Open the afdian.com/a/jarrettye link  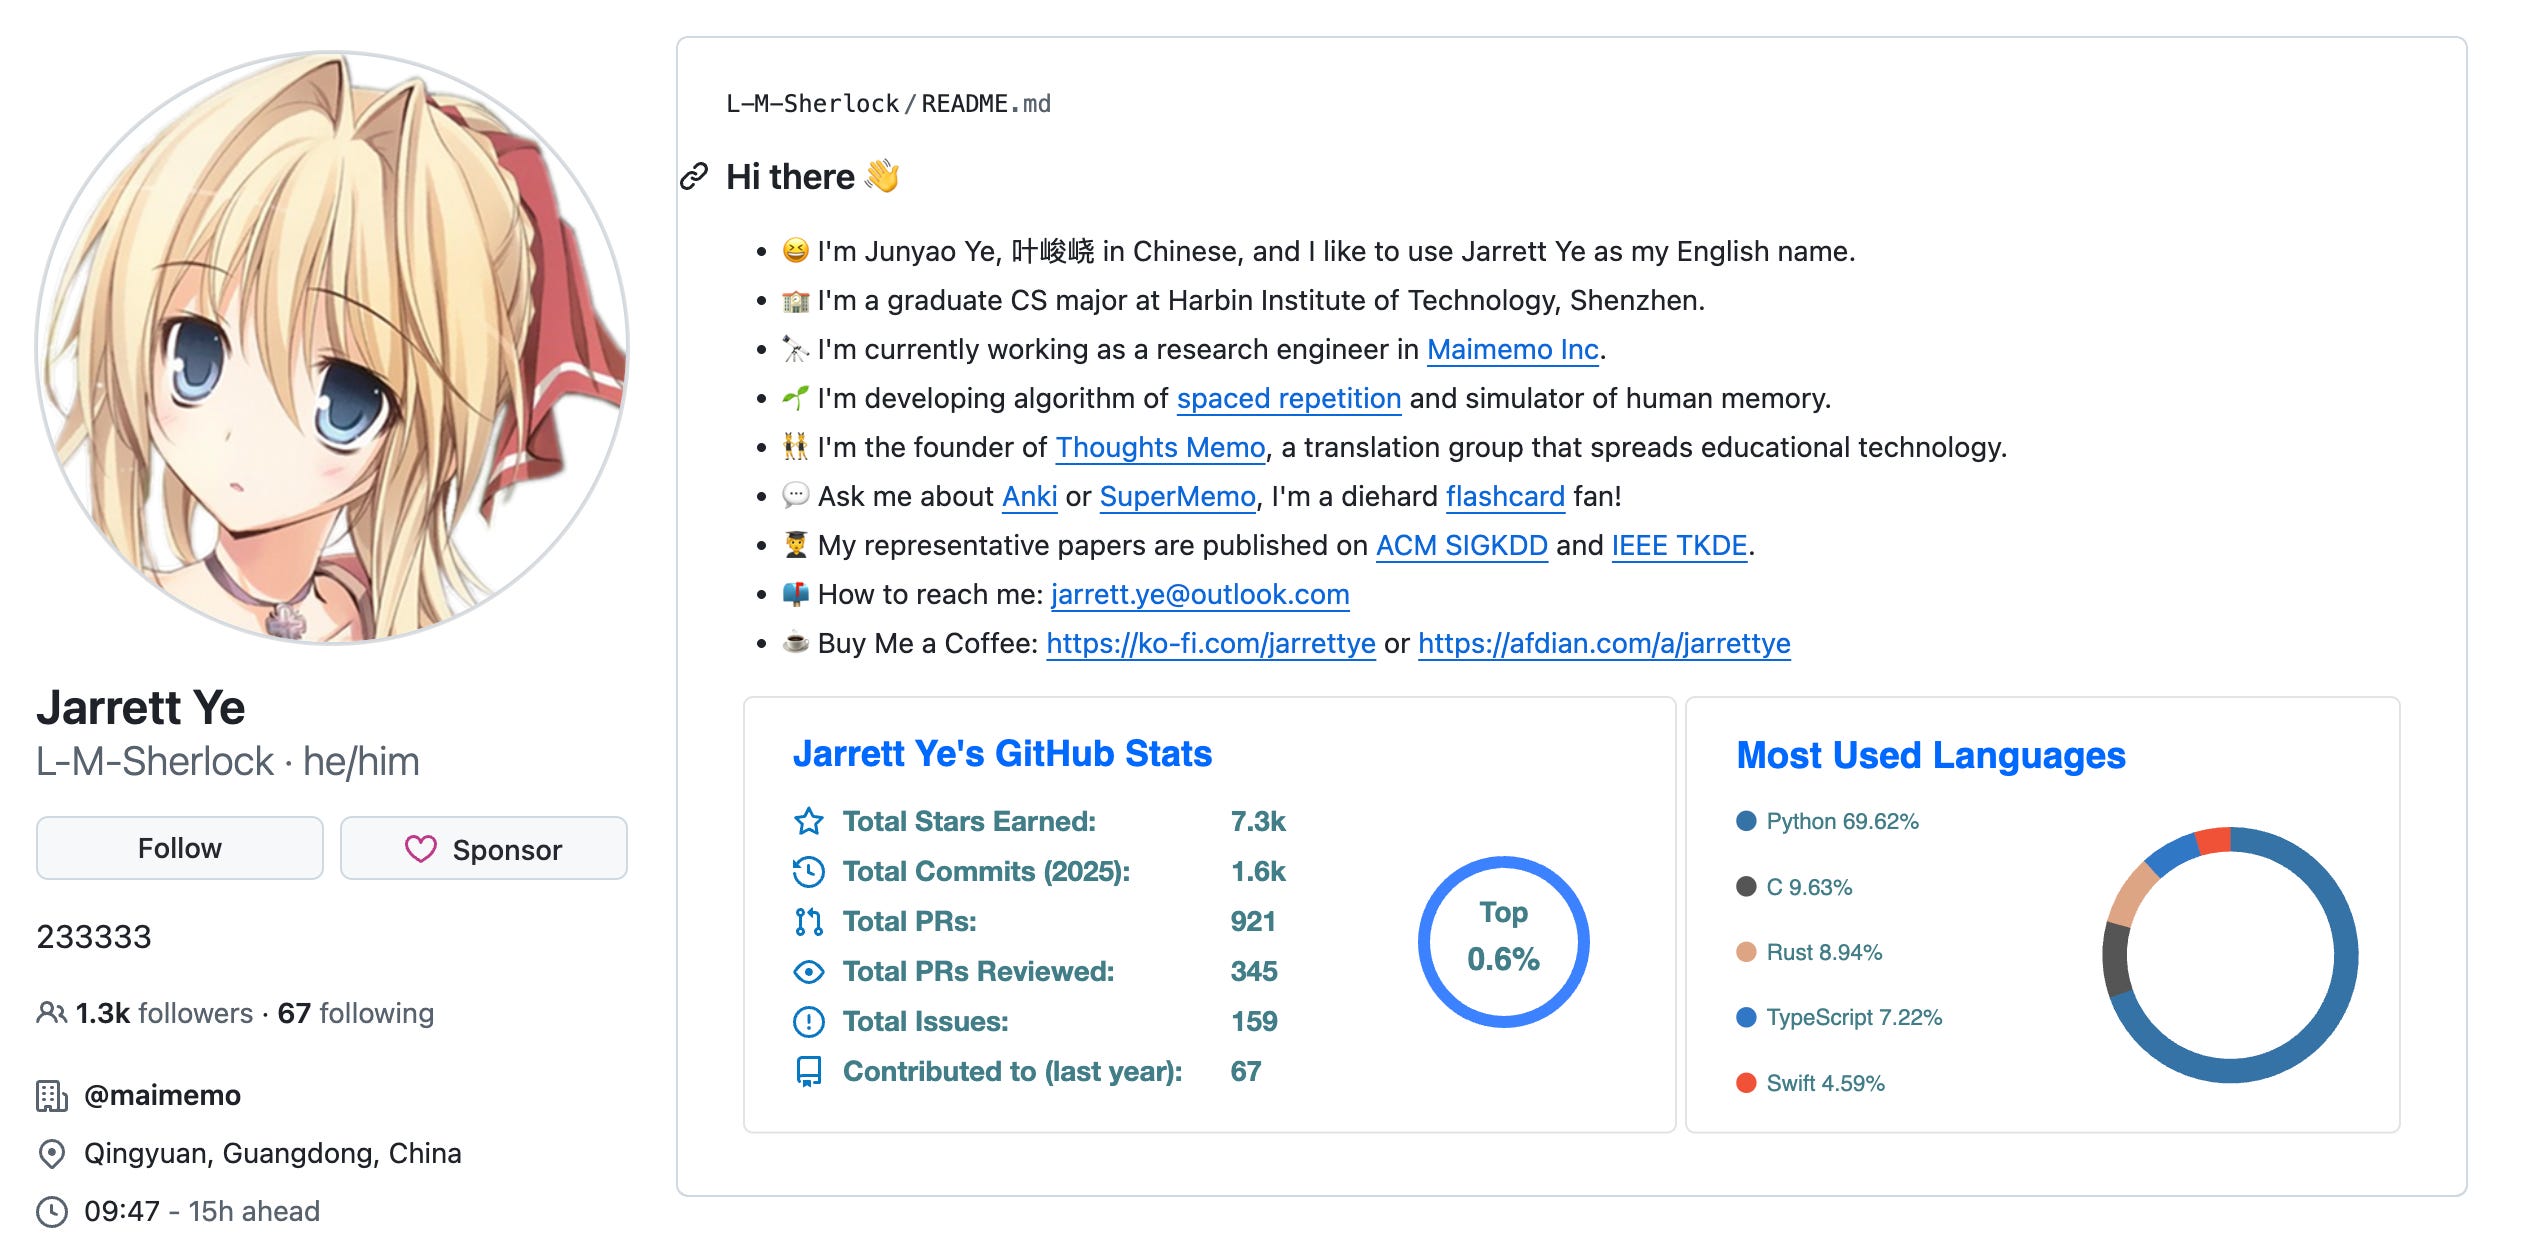(x=1604, y=643)
